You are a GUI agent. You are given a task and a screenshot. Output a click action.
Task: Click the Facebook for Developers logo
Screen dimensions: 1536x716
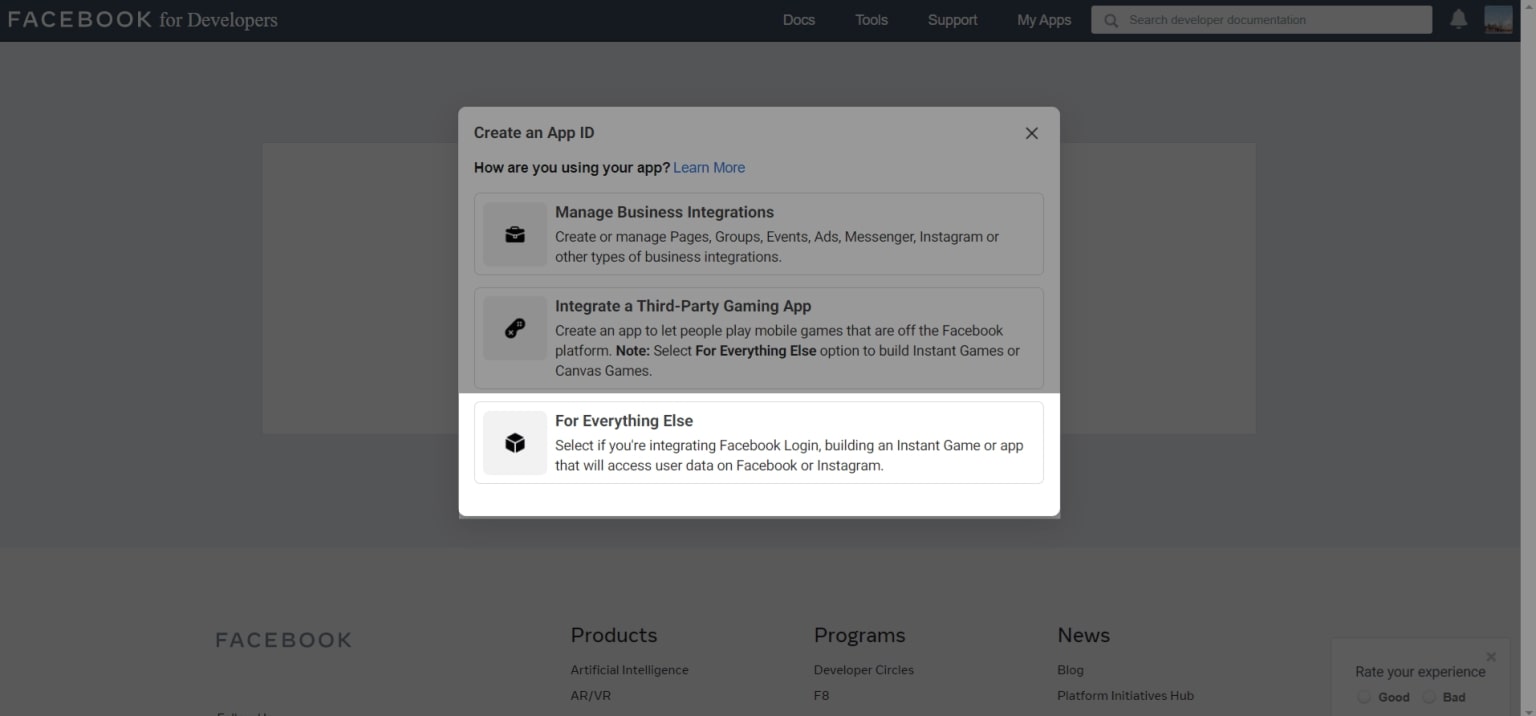coord(142,20)
